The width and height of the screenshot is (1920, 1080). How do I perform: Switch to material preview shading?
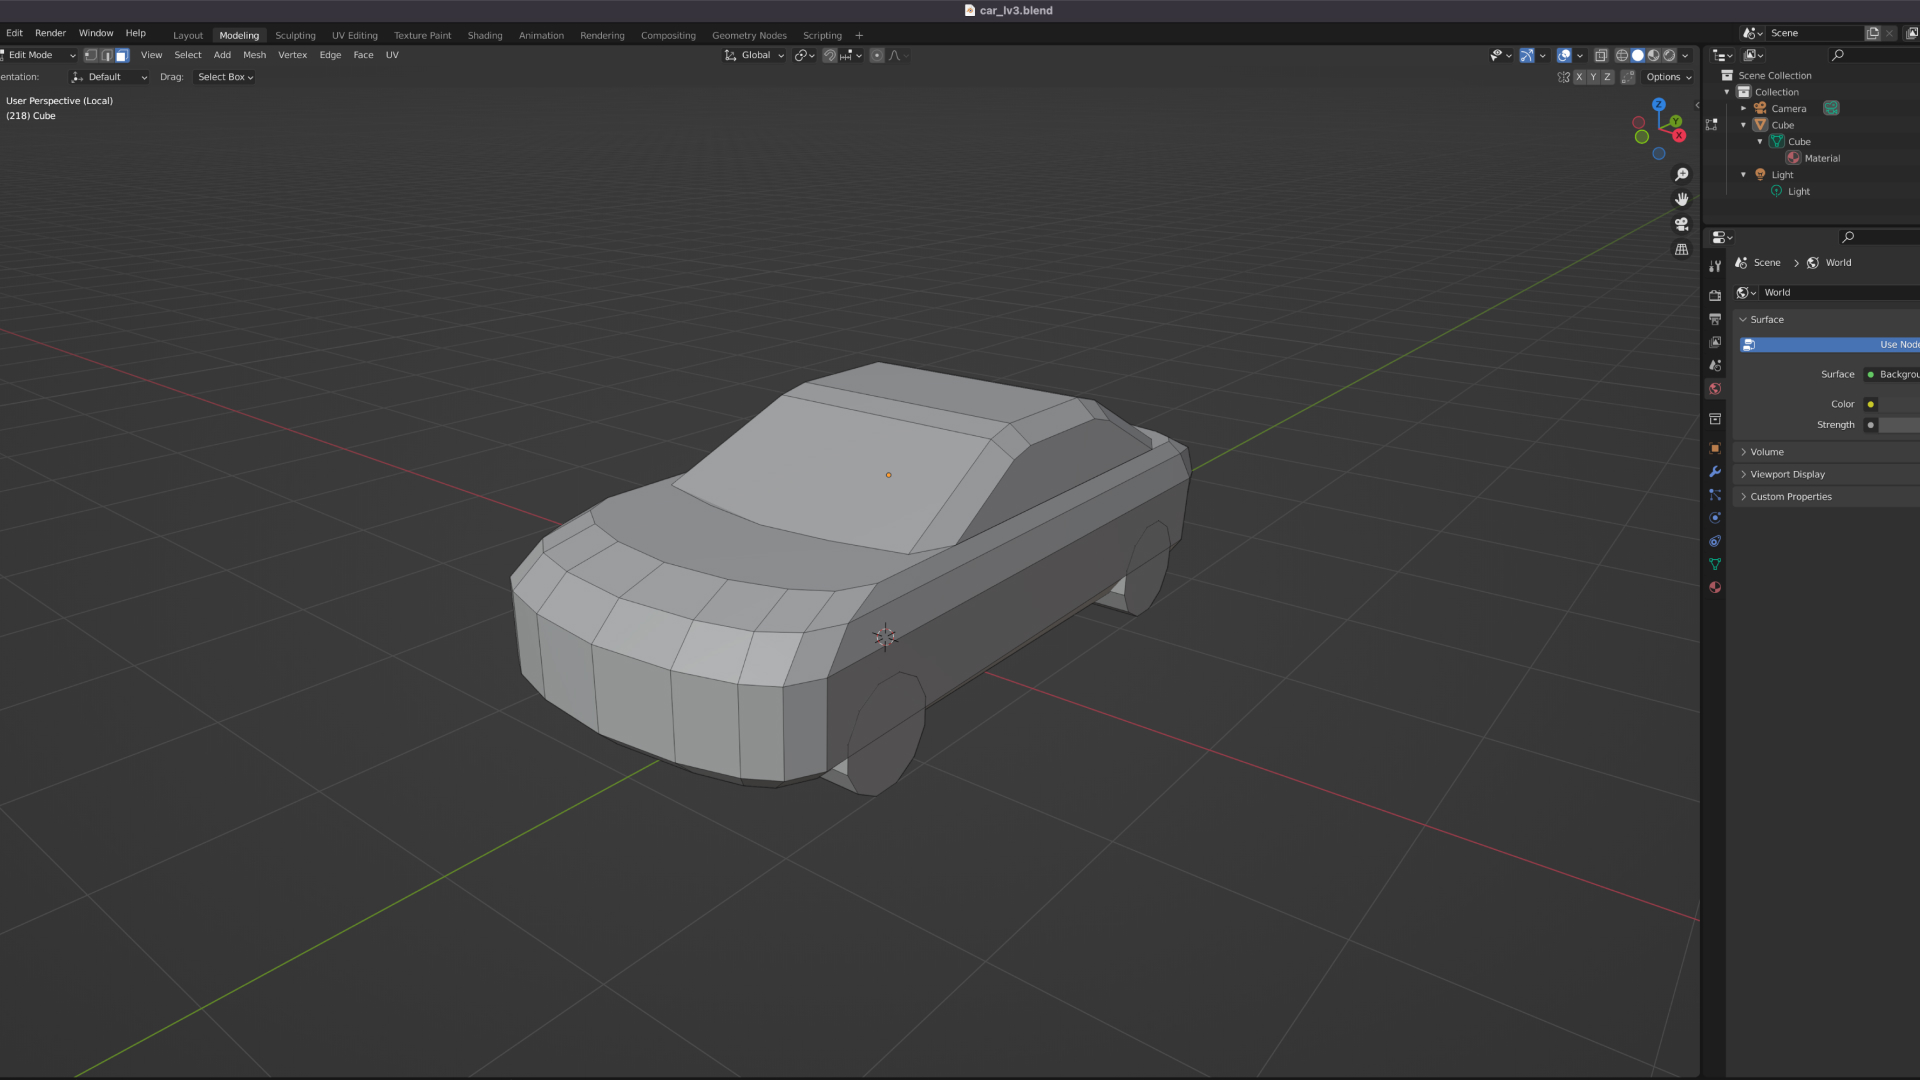[1654, 55]
